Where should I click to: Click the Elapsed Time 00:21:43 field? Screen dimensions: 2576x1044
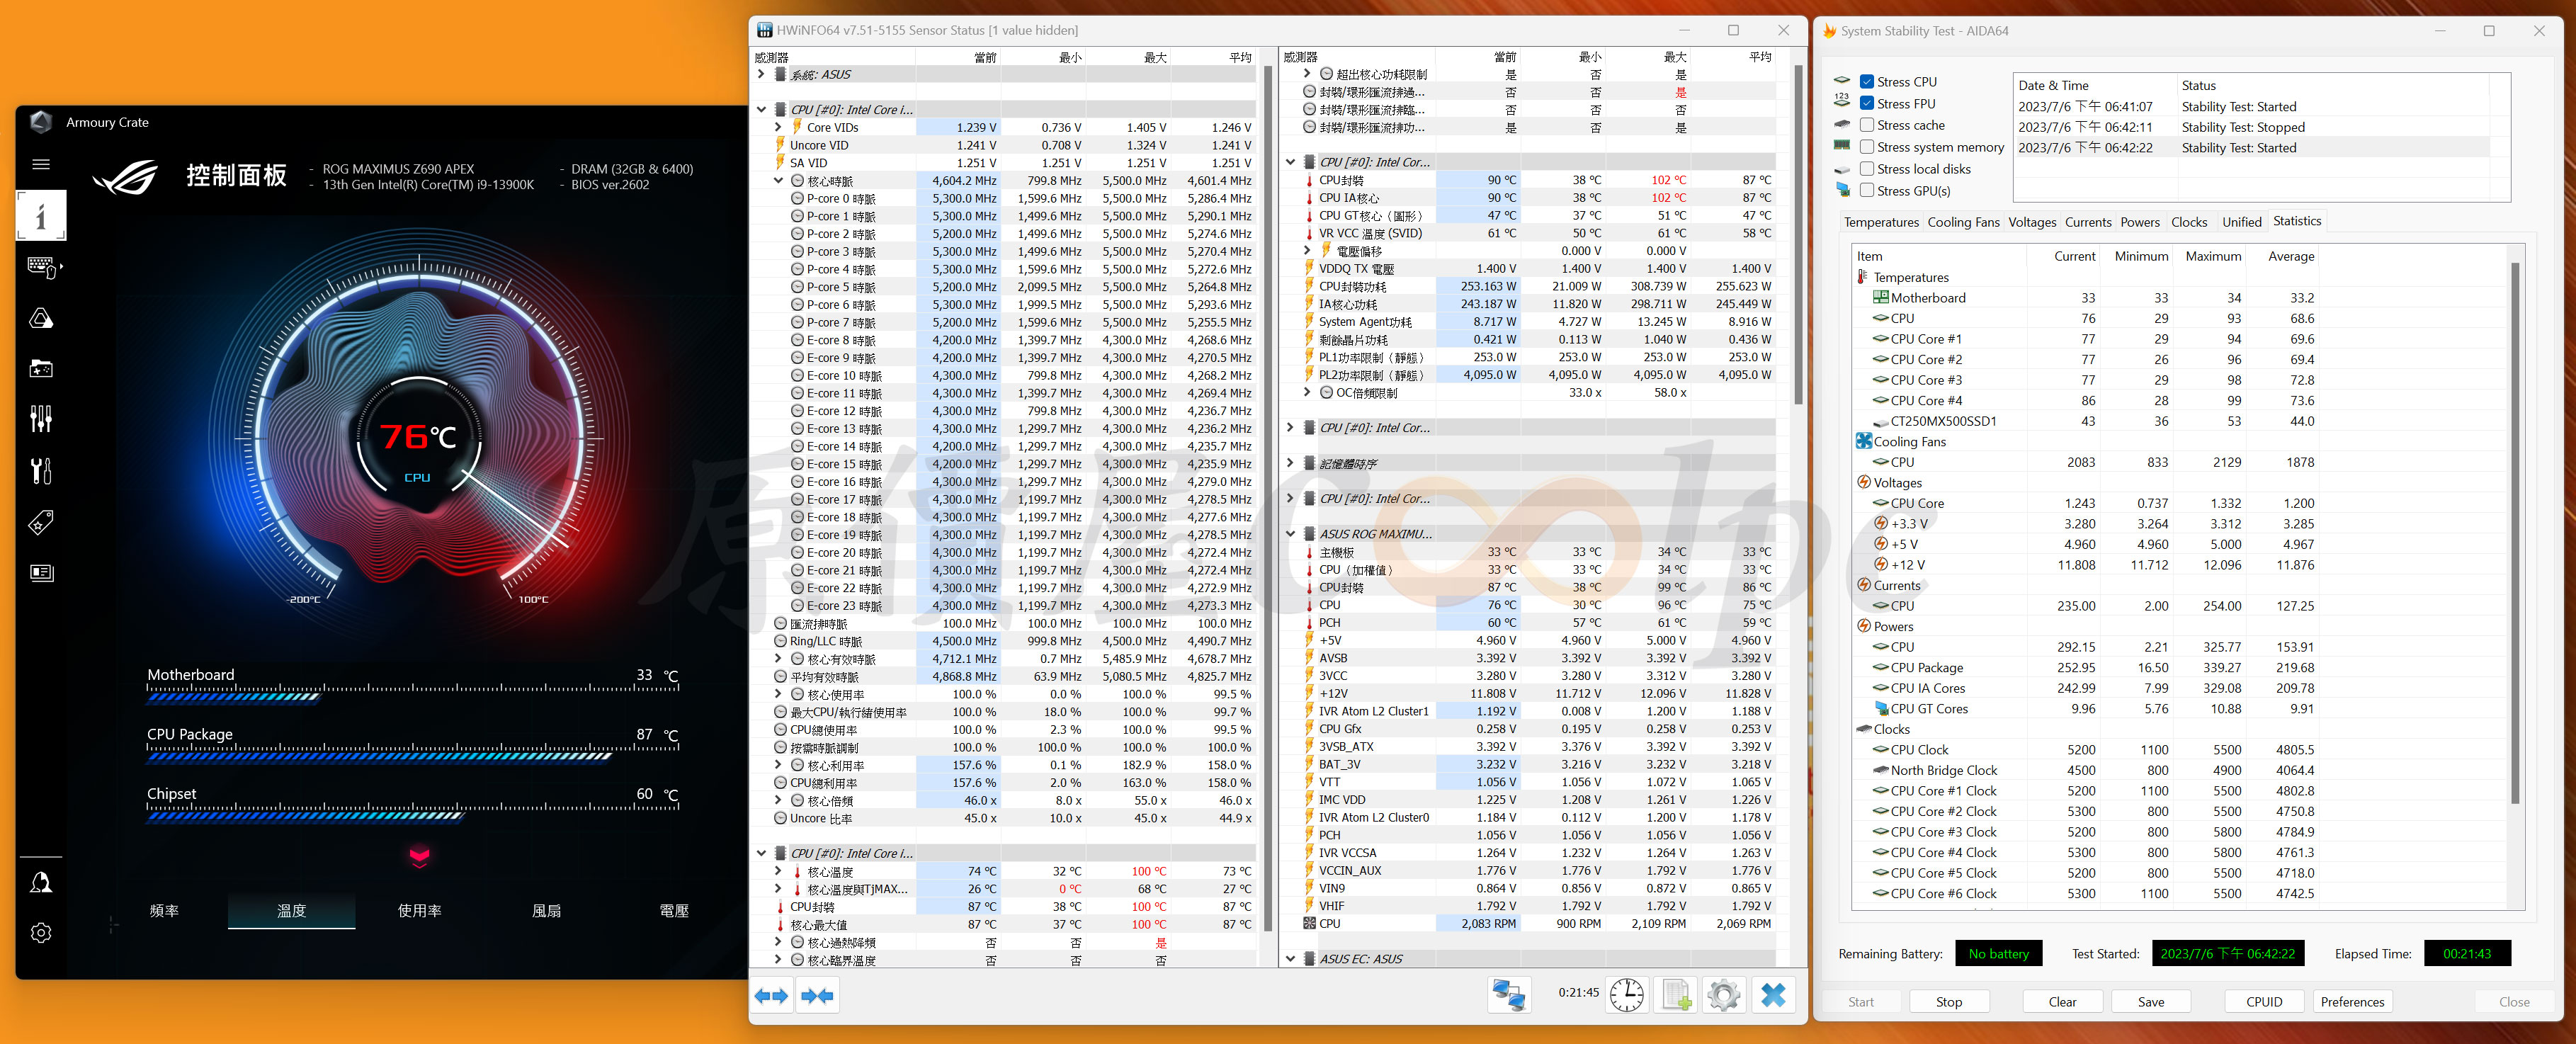[x=2467, y=954]
